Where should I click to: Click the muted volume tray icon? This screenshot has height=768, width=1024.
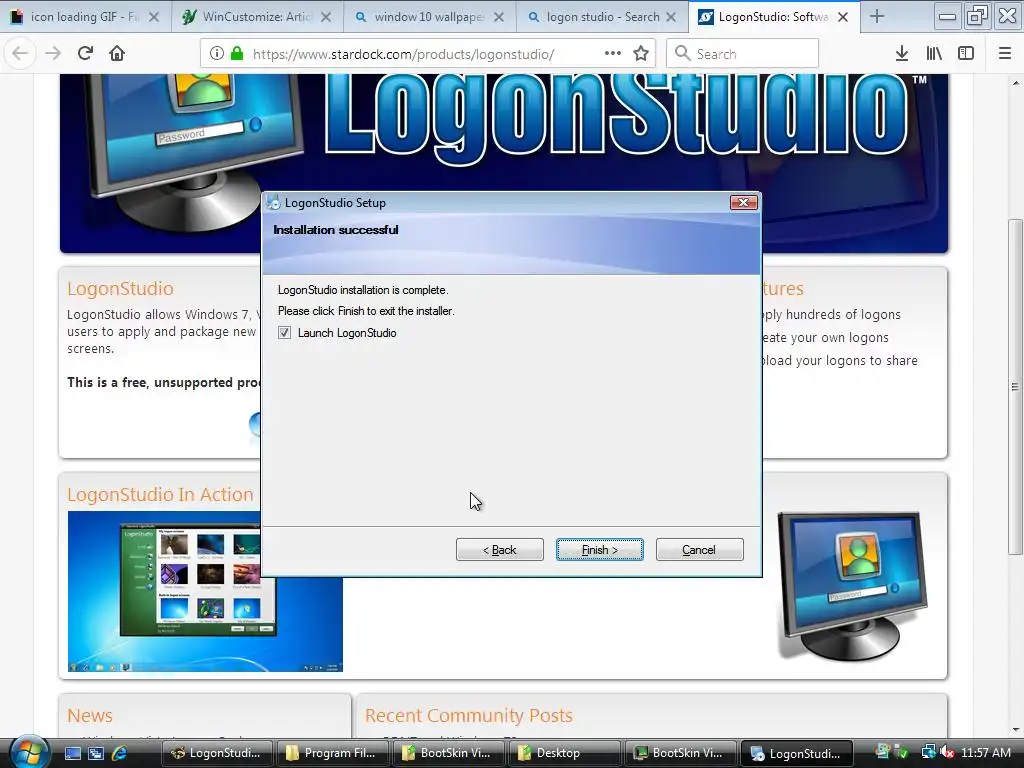pyautogui.click(x=947, y=753)
